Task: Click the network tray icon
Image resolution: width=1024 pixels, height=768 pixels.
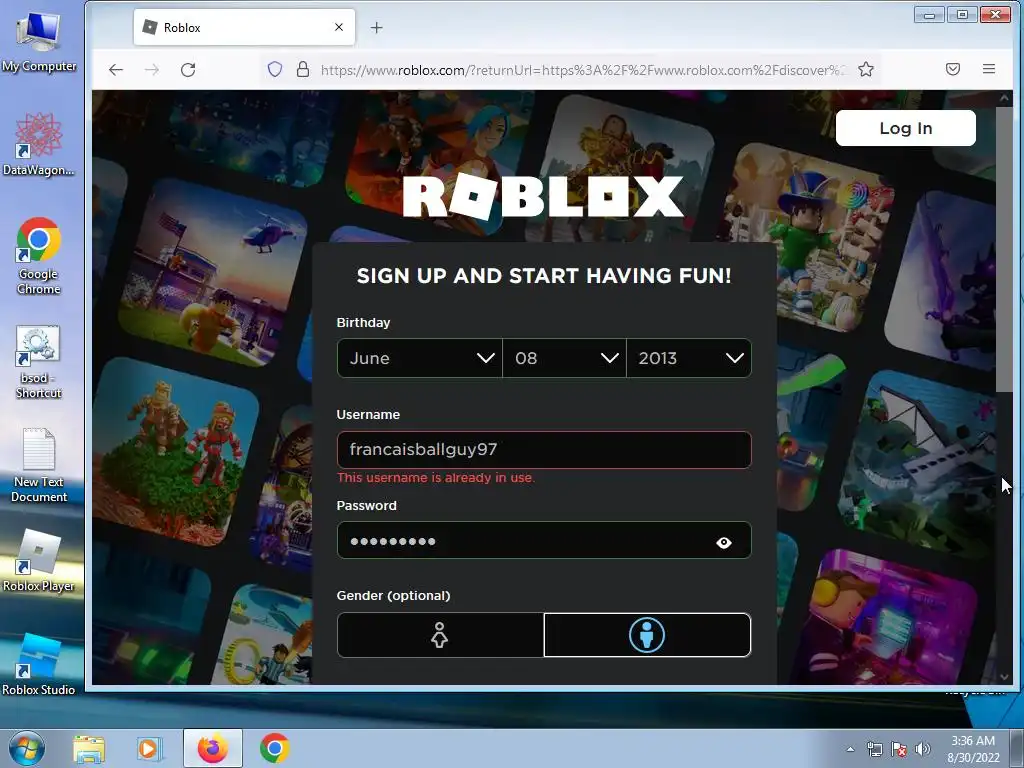Action: [x=874, y=750]
